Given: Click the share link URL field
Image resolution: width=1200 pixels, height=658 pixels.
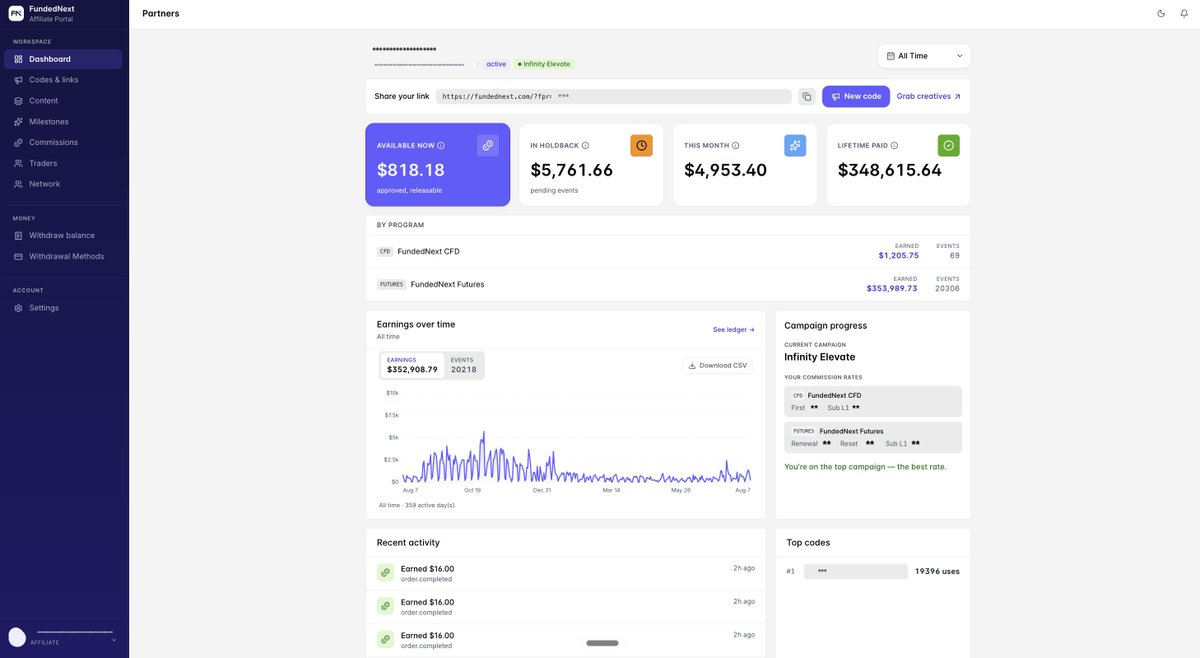Looking at the screenshot, I should (x=614, y=97).
